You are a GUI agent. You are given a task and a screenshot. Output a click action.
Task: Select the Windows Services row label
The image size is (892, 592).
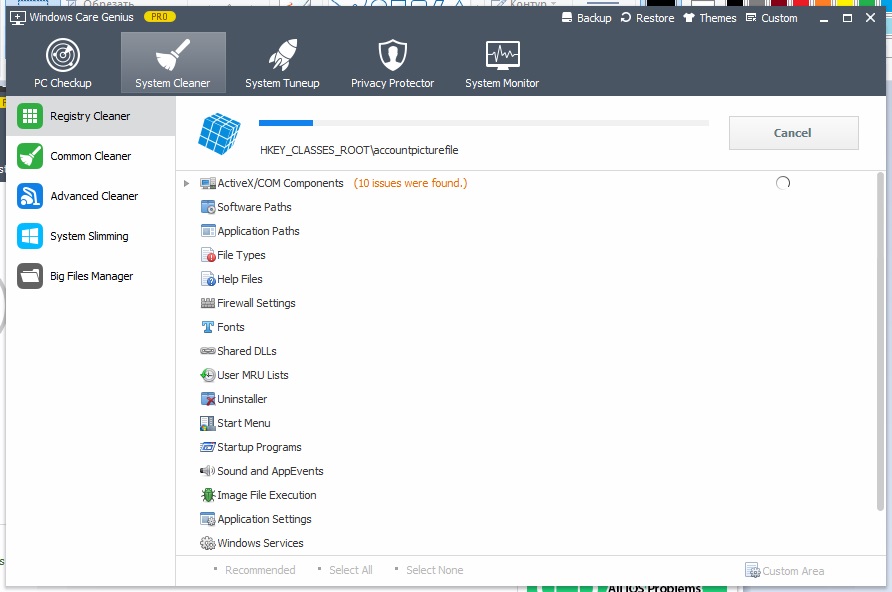(x=260, y=543)
